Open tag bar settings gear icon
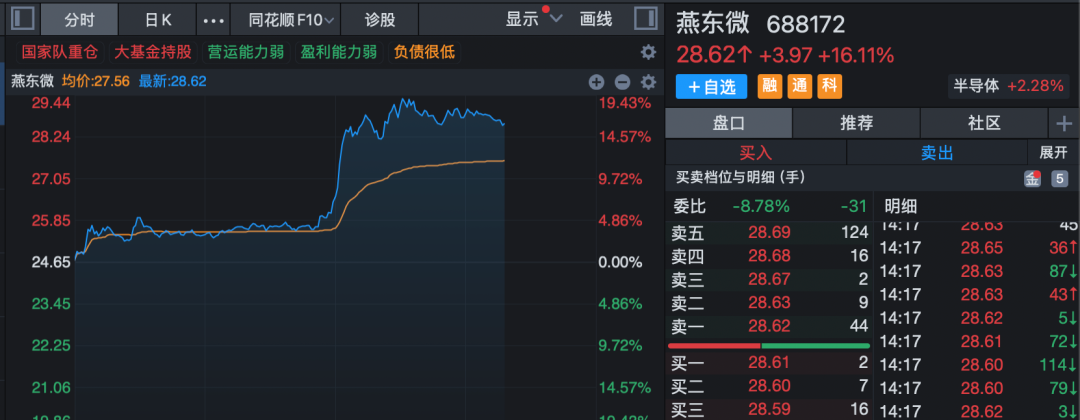Image resolution: width=1080 pixels, height=420 pixels. point(648,52)
